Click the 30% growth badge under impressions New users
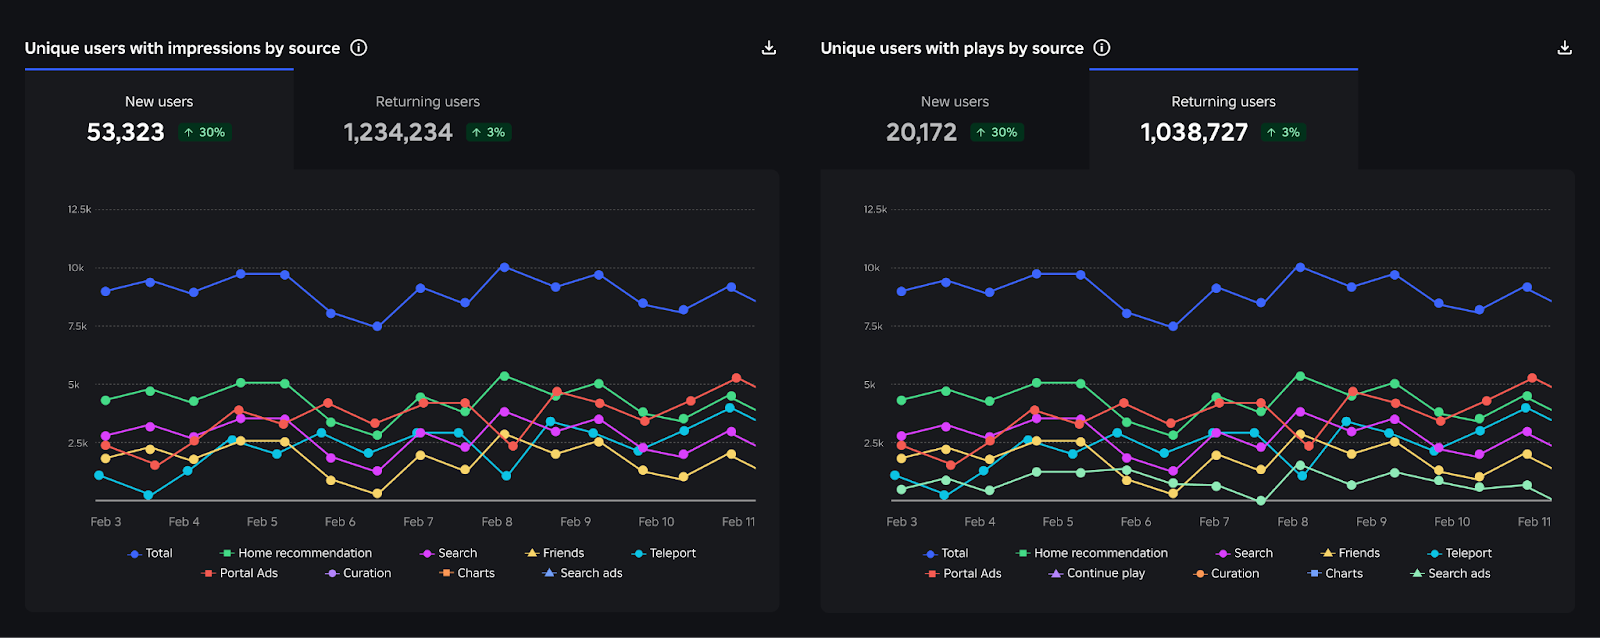Screen dimensions: 1600x638 205,132
